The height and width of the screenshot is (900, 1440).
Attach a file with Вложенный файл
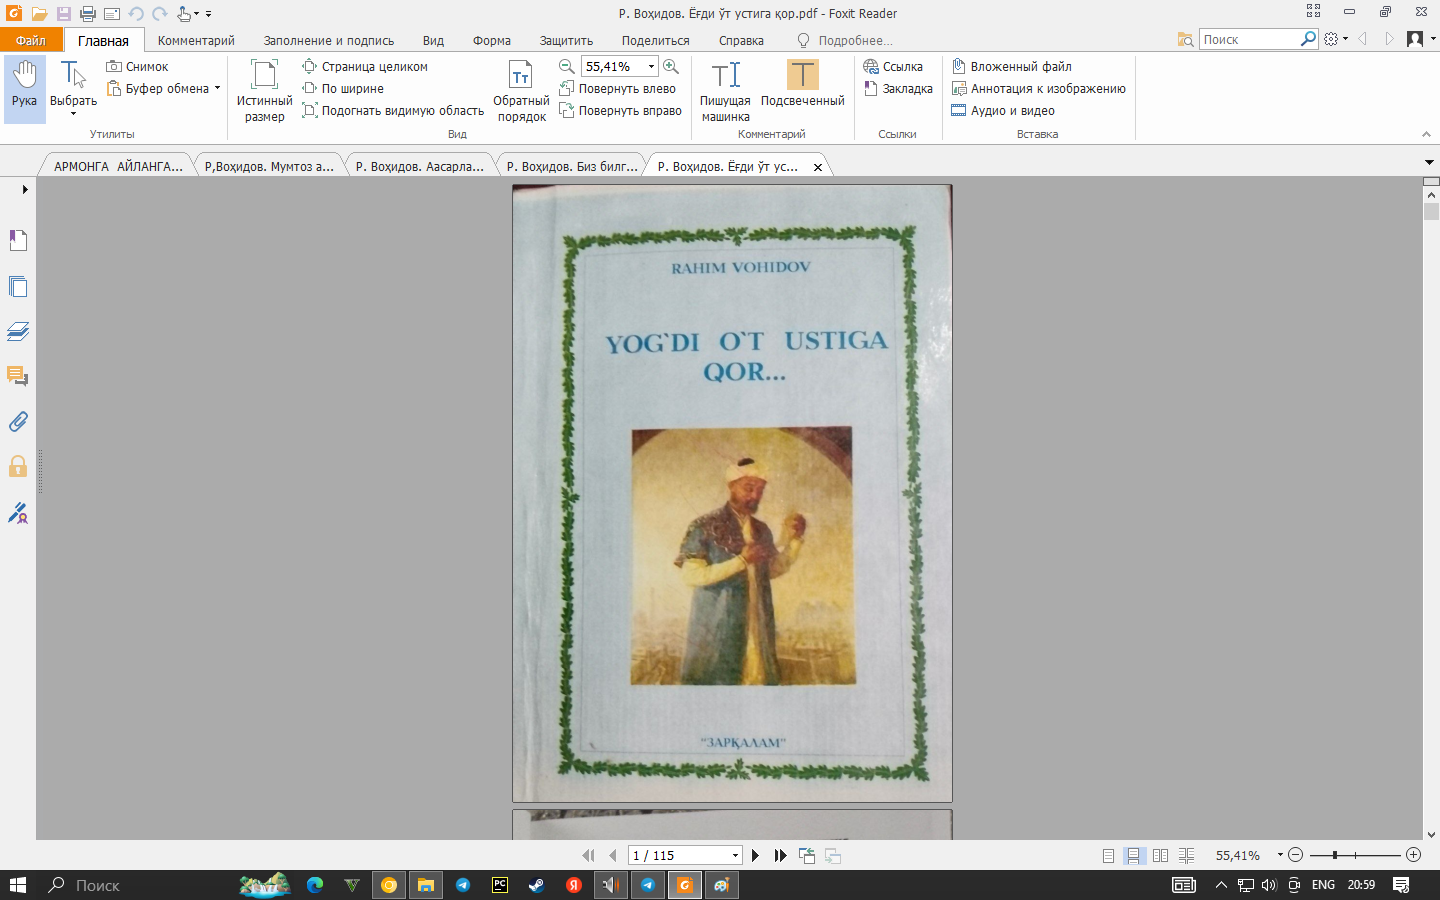pos(1012,67)
